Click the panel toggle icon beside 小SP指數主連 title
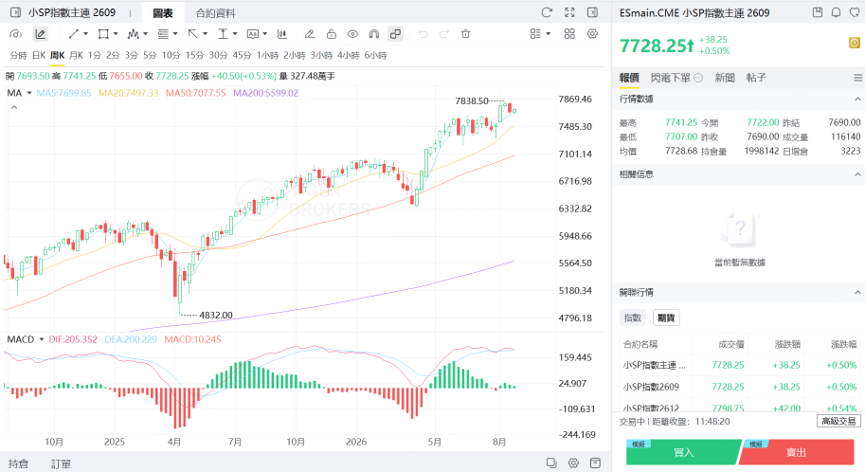This screenshot has height=472, width=865. (15, 12)
